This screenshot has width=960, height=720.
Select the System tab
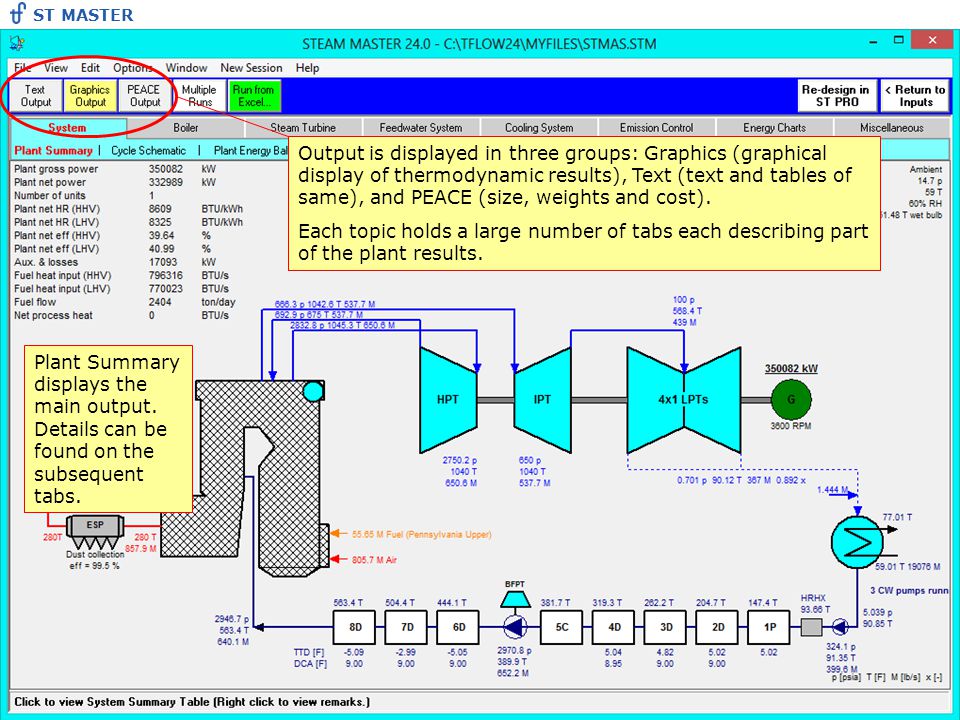coord(67,128)
